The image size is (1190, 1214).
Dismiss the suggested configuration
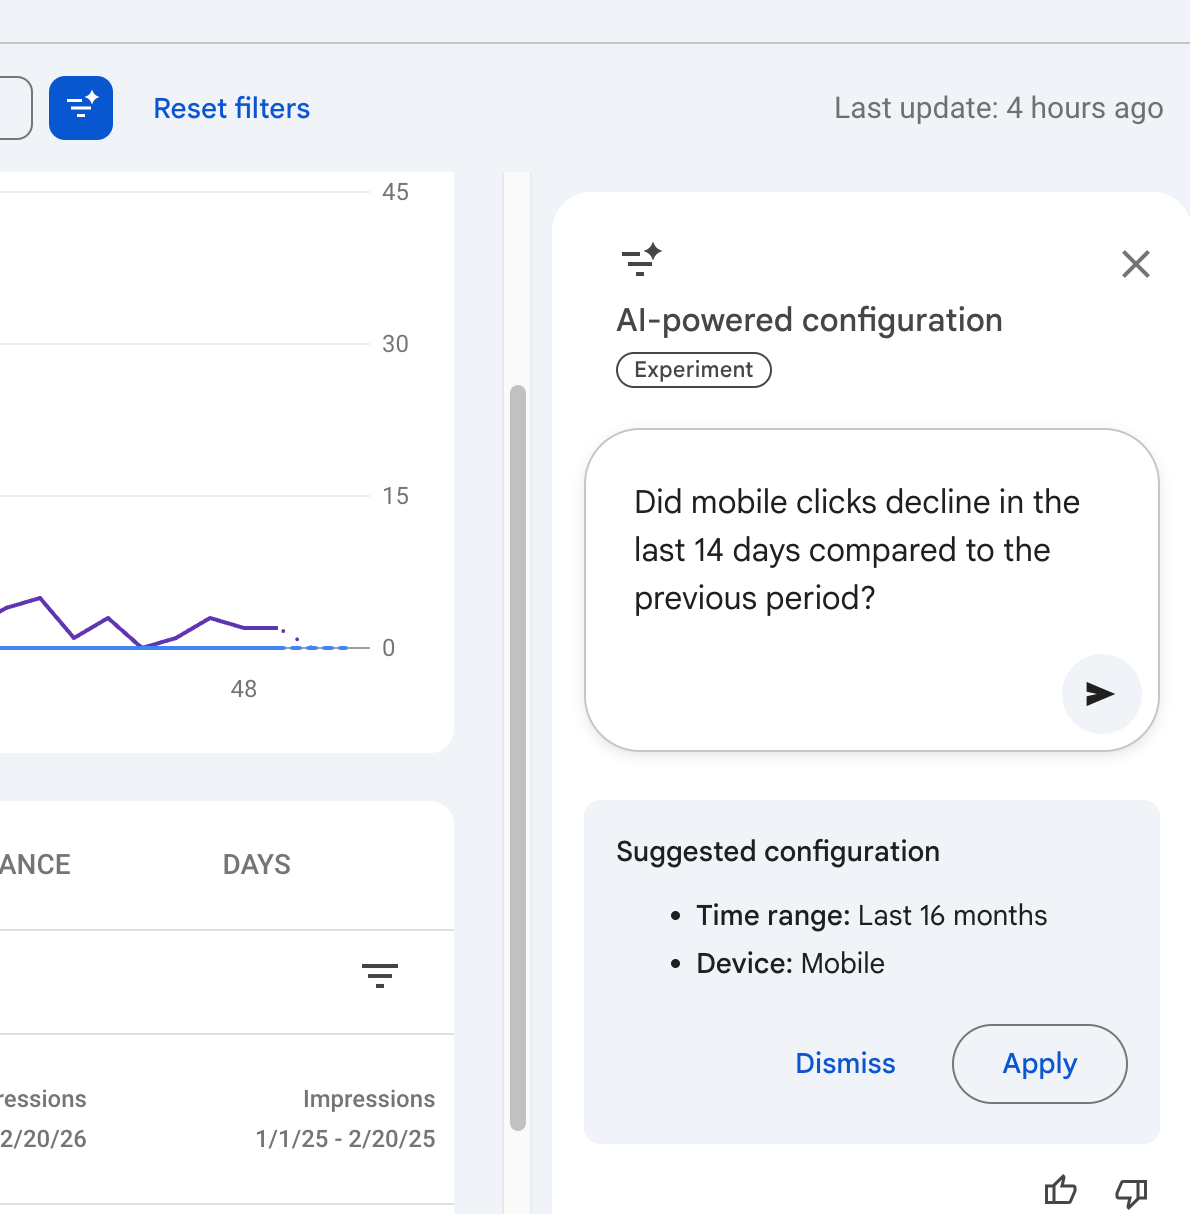click(x=845, y=1064)
